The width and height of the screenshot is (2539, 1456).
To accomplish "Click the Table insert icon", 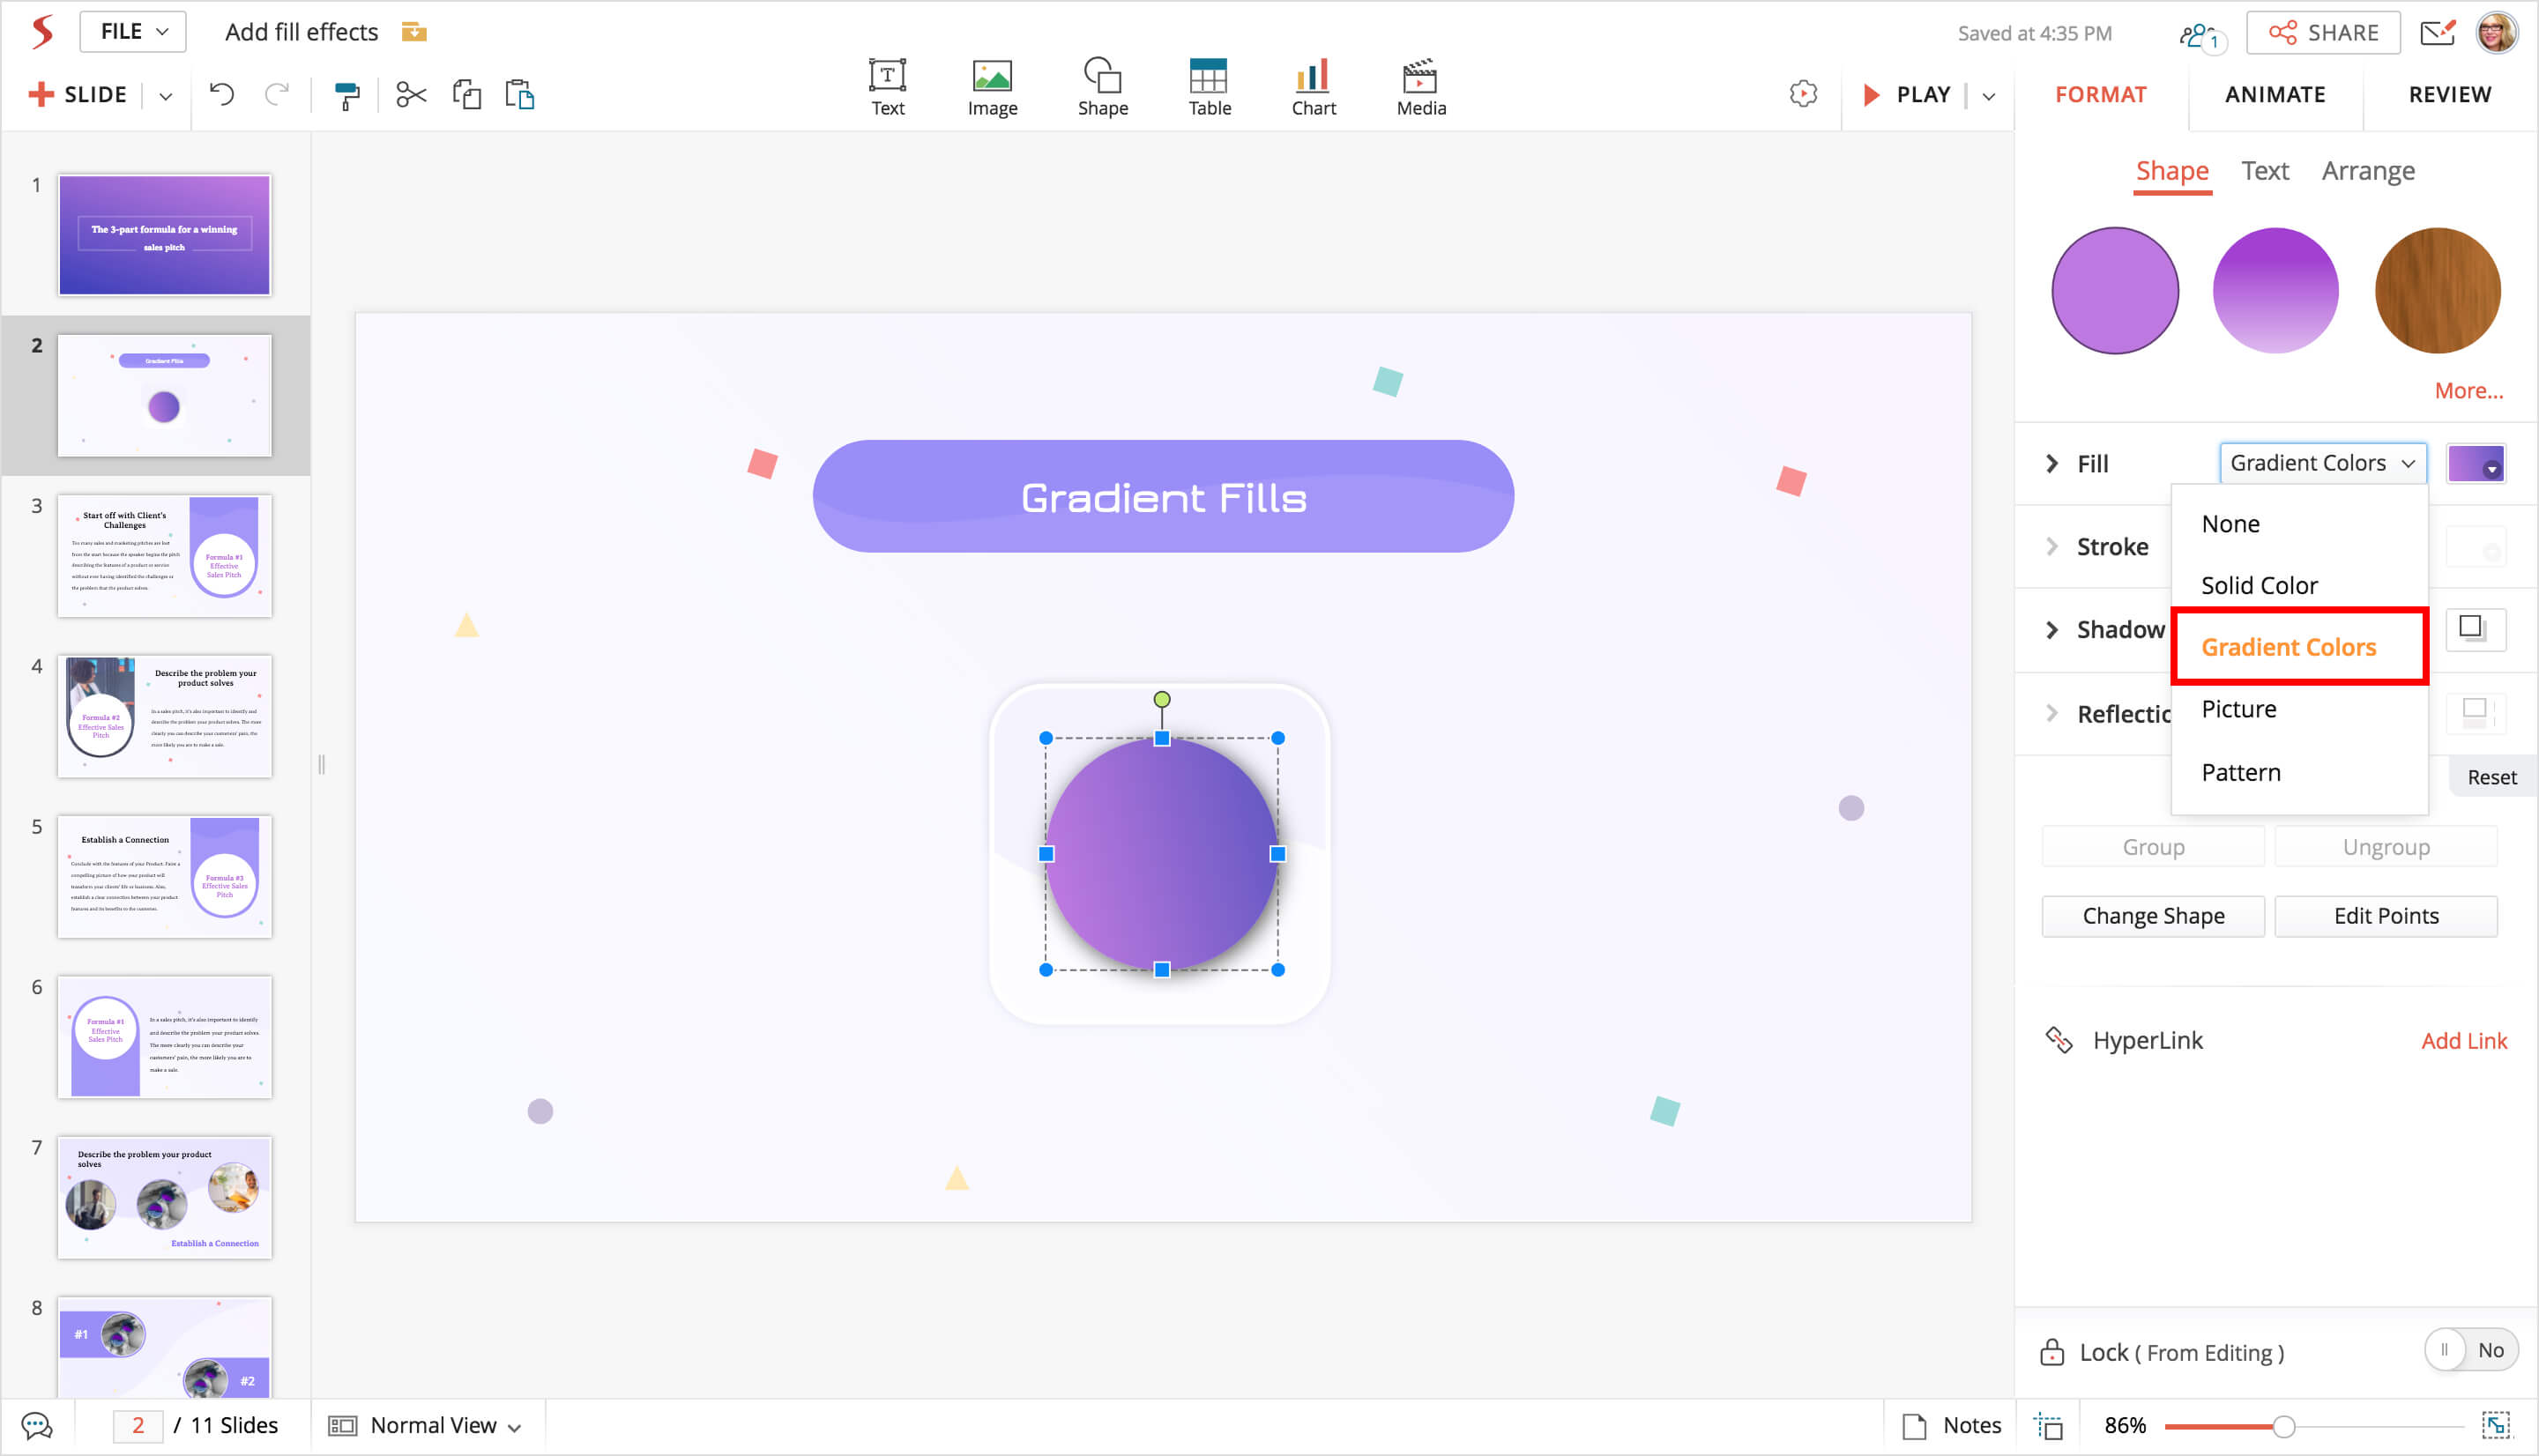I will [1208, 87].
